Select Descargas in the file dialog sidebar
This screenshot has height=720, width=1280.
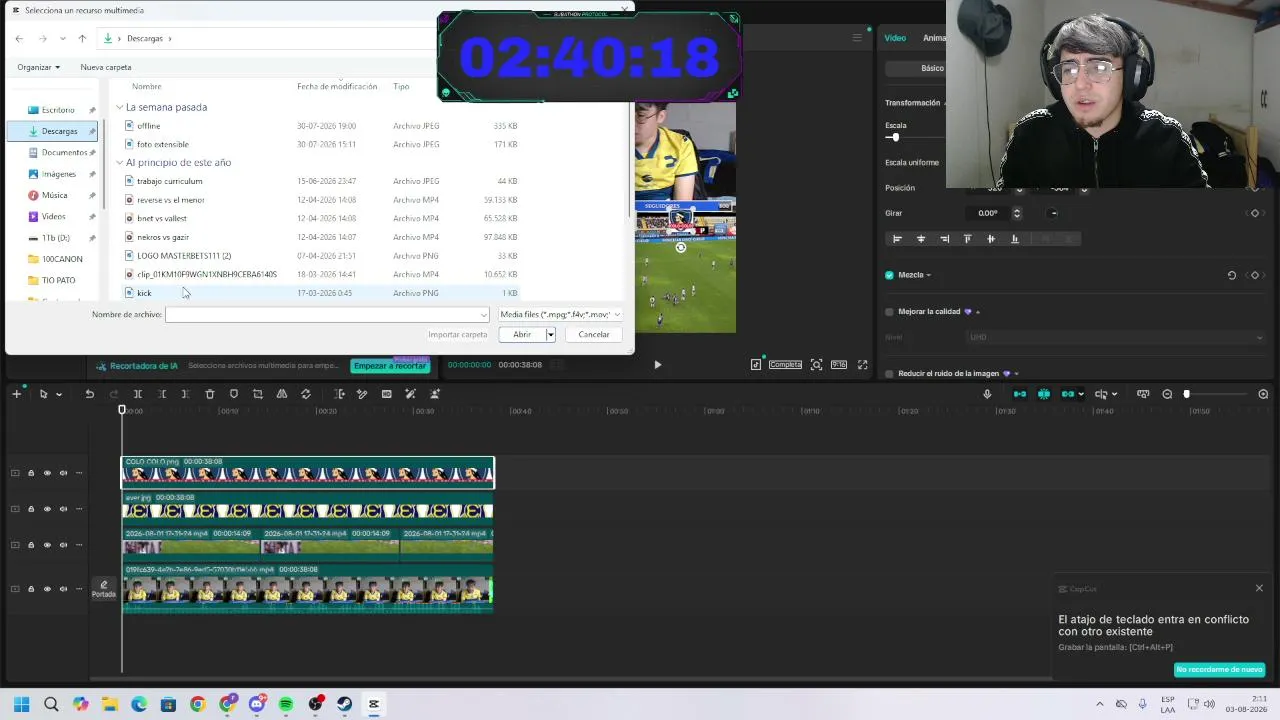tap(52, 131)
